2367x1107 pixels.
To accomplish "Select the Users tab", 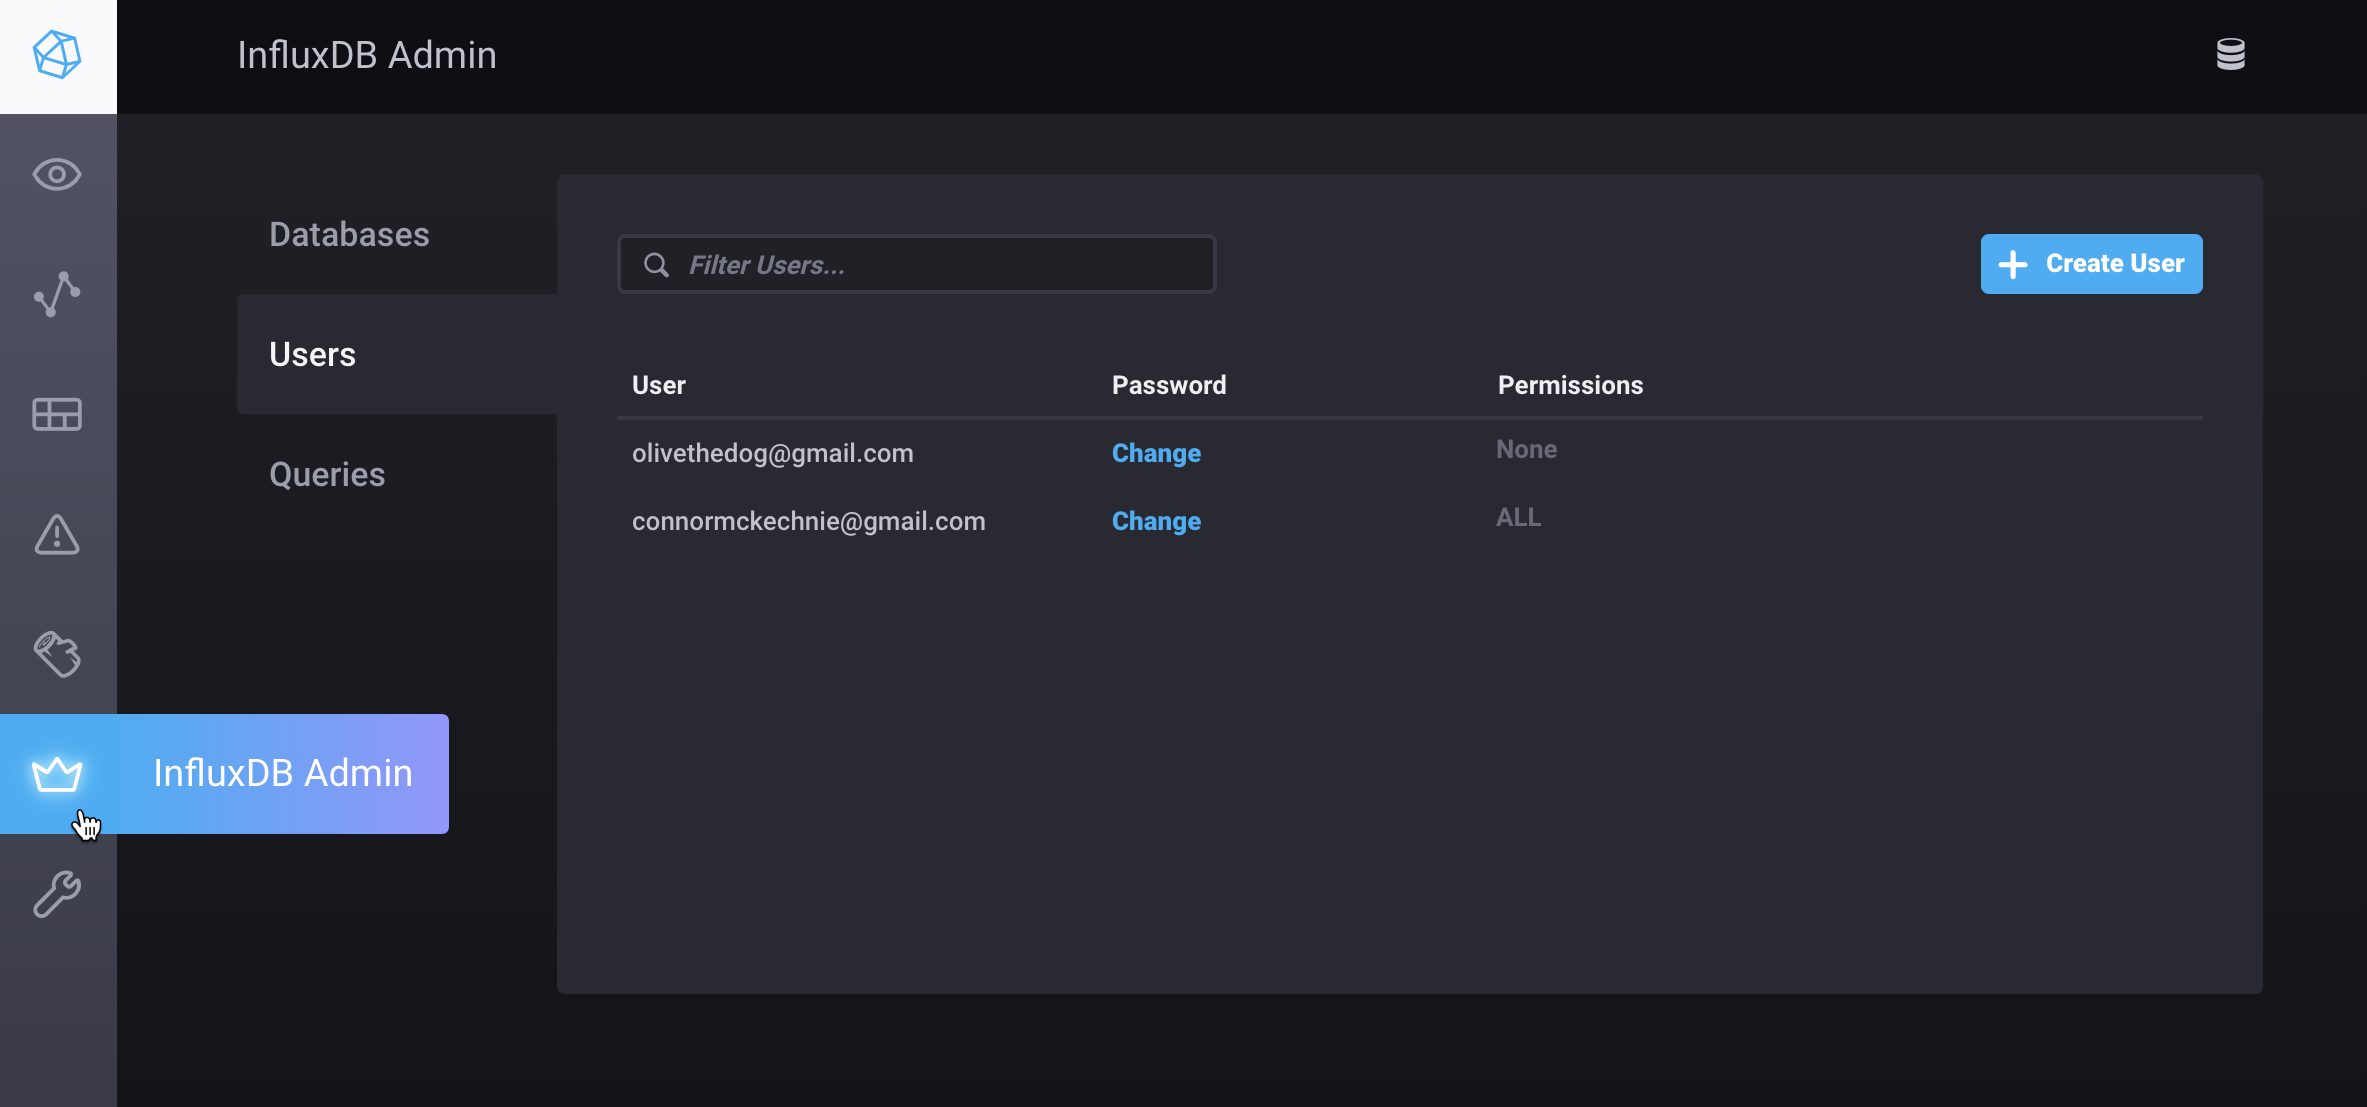I will [312, 354].
